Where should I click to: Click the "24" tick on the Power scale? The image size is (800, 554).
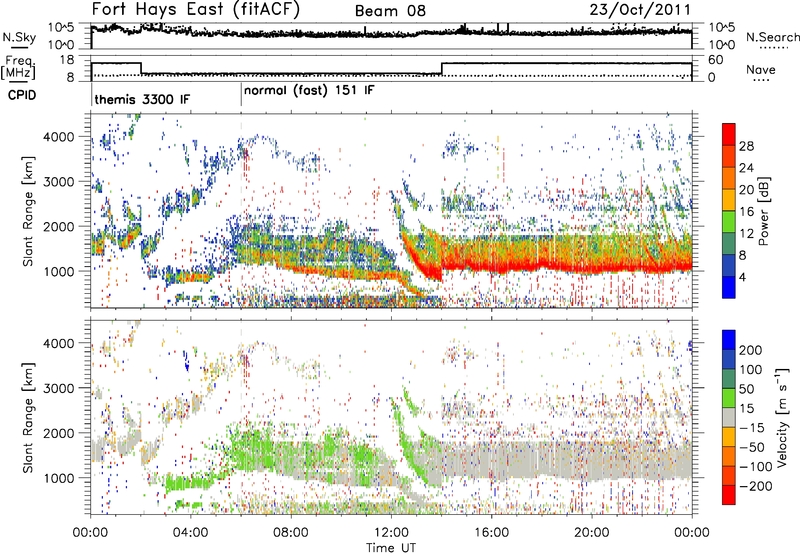pos(746,168)
